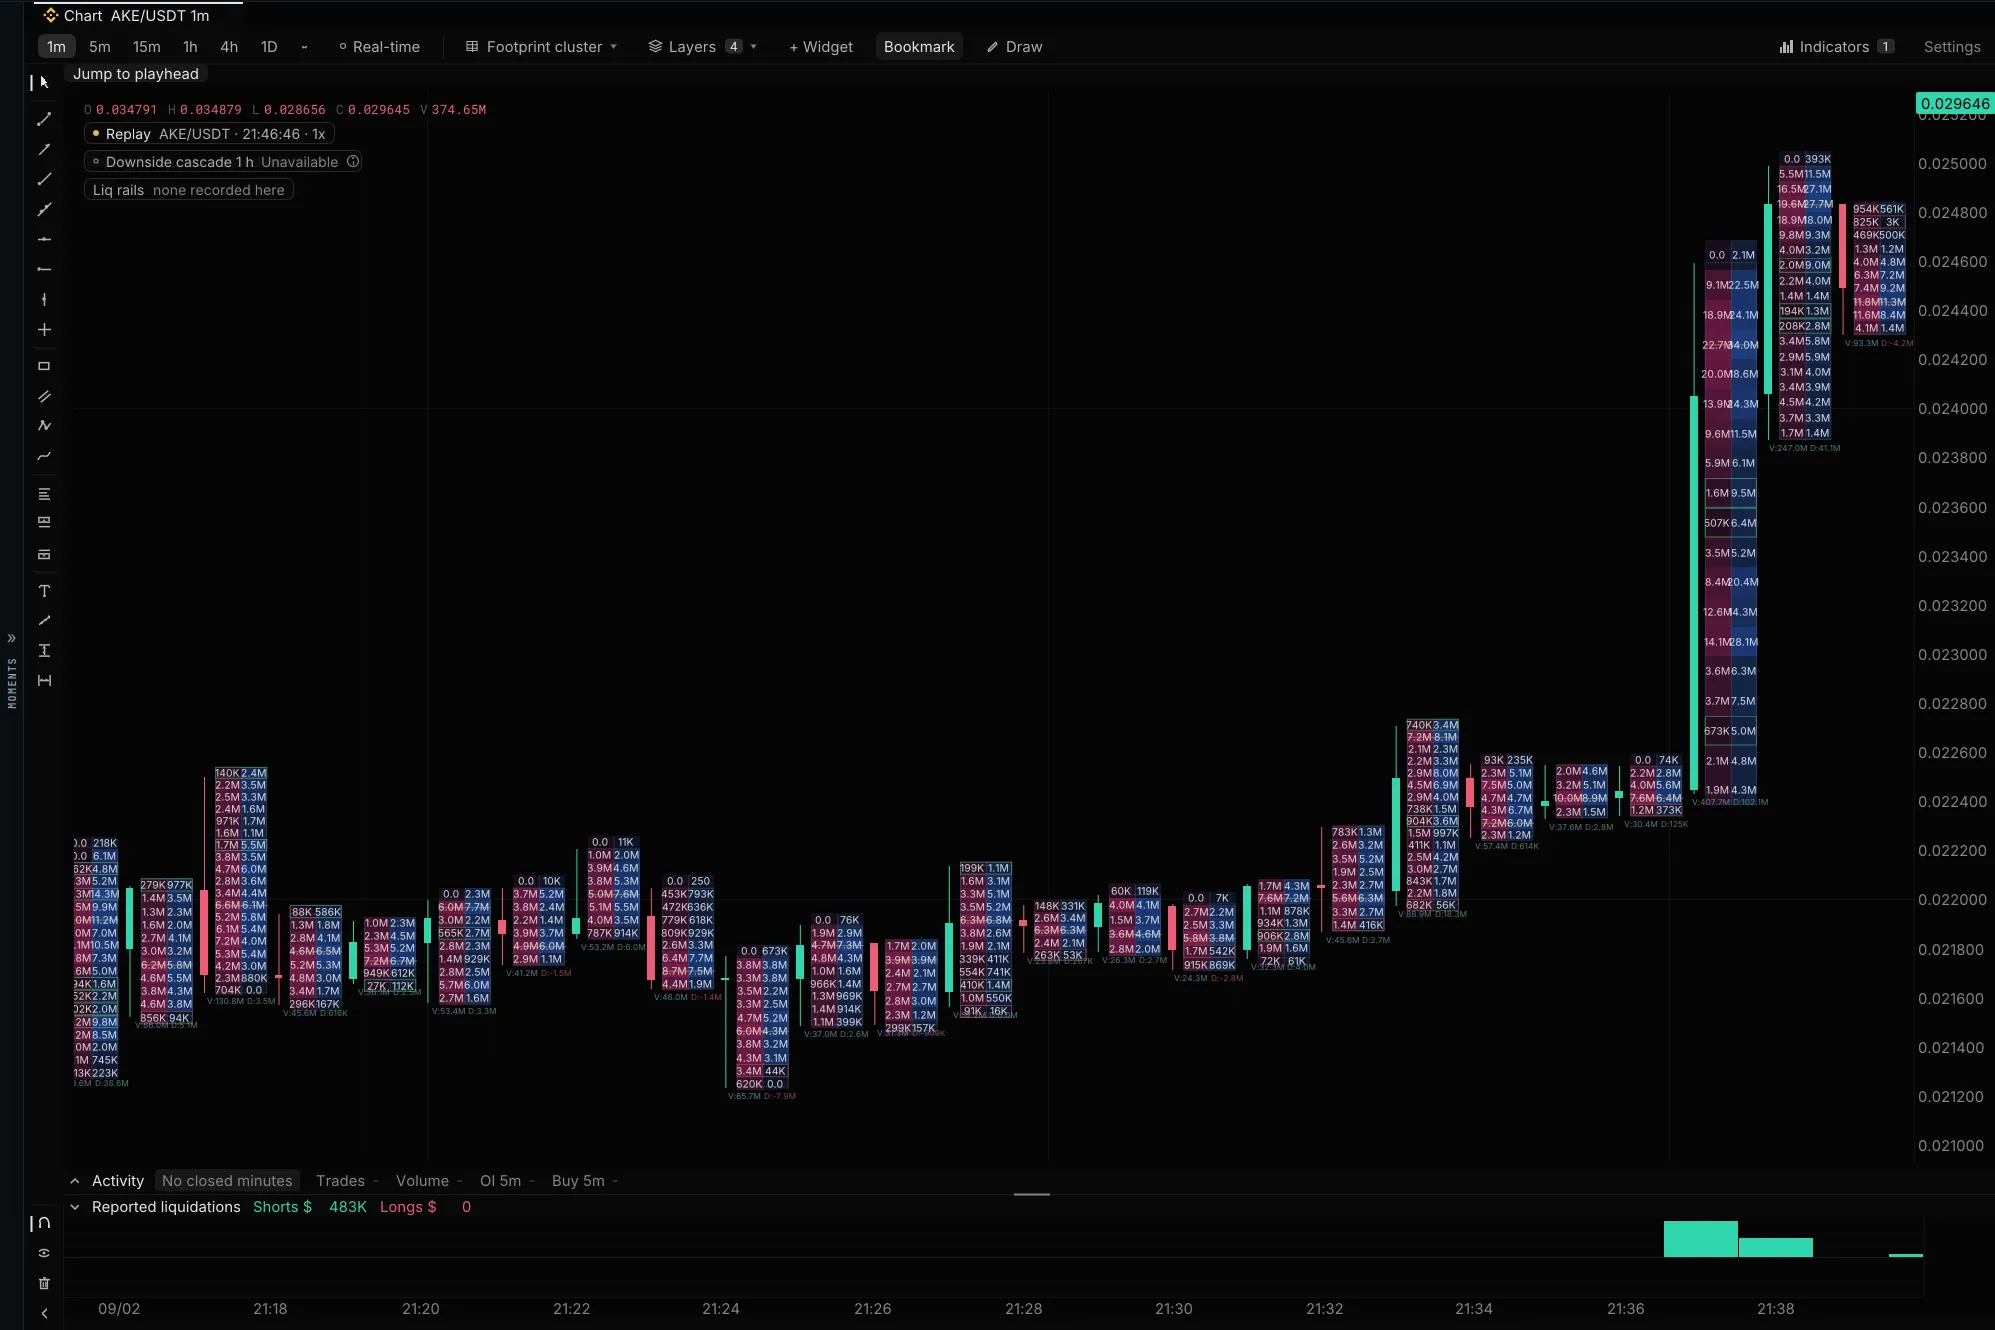Select the vertical price range measure tool
The image size is (1995, 1330).
tap(44, 651)
